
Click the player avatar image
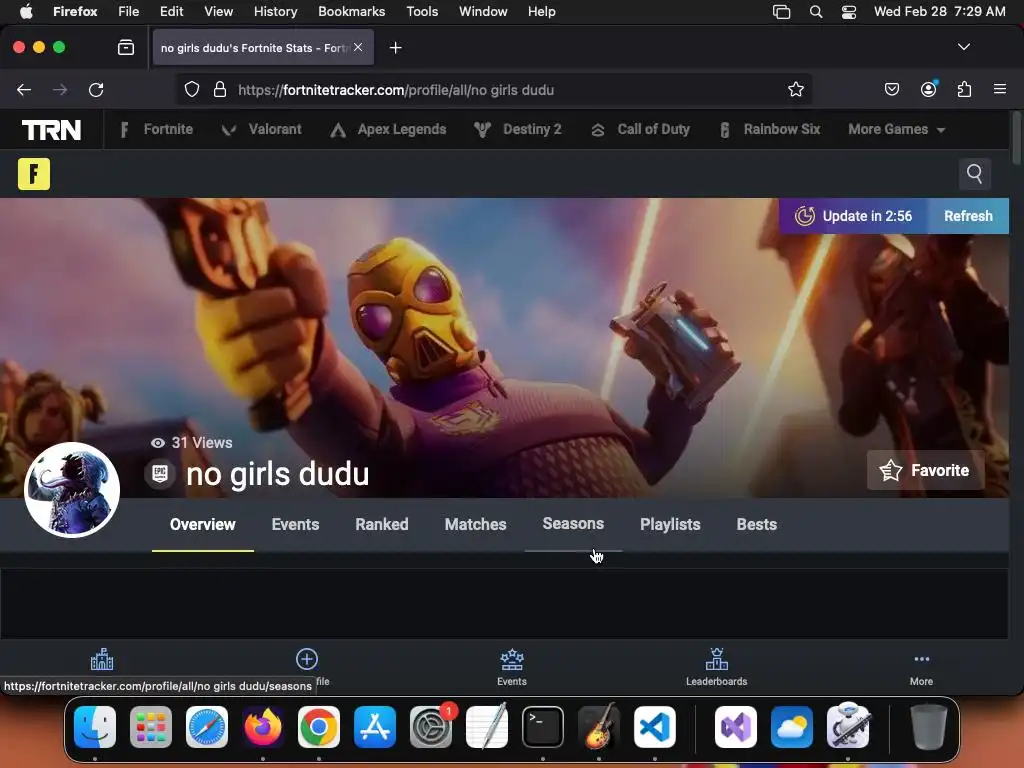(x=72, y=490)
